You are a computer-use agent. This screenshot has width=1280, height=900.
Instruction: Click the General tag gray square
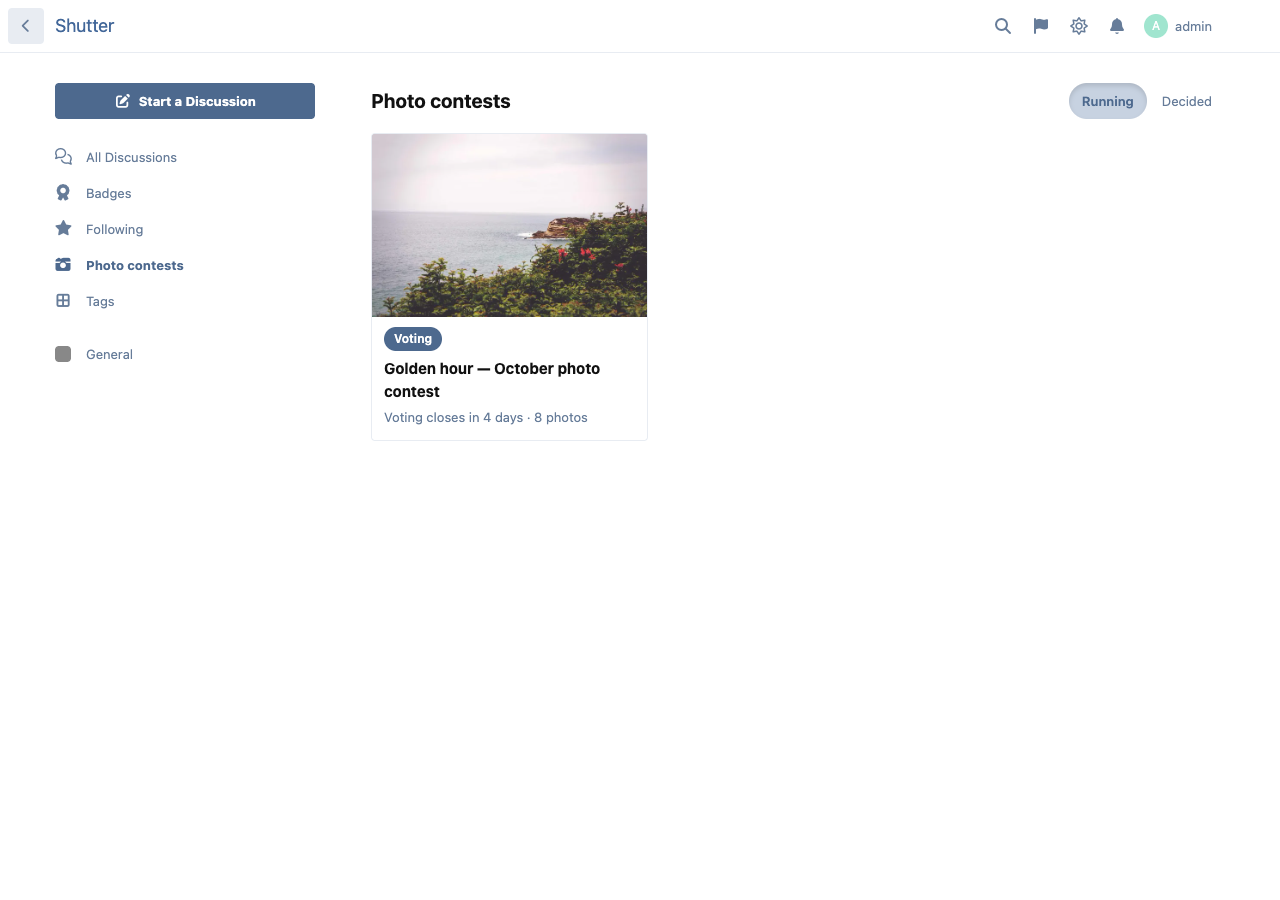[63, 354]
